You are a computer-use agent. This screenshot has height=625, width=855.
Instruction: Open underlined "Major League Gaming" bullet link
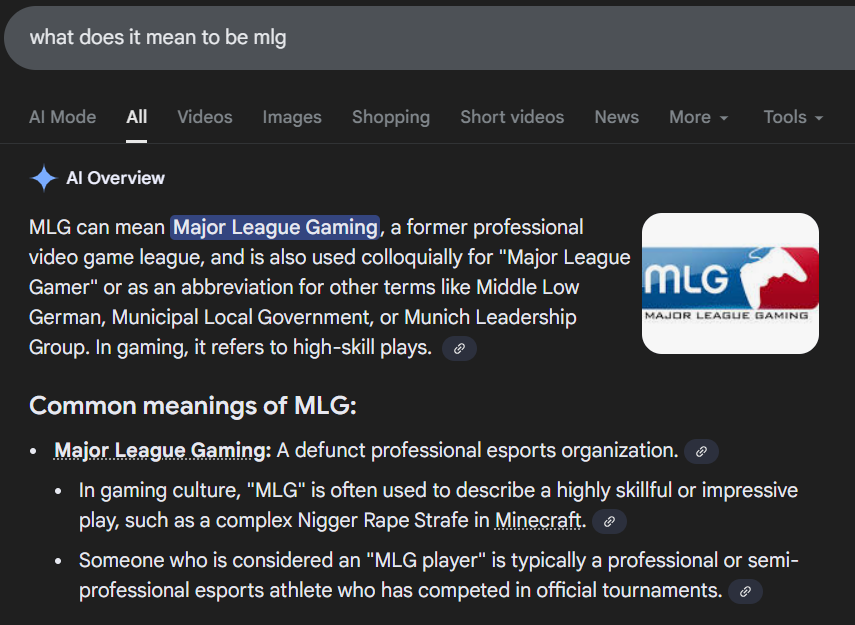coord(162,450)
